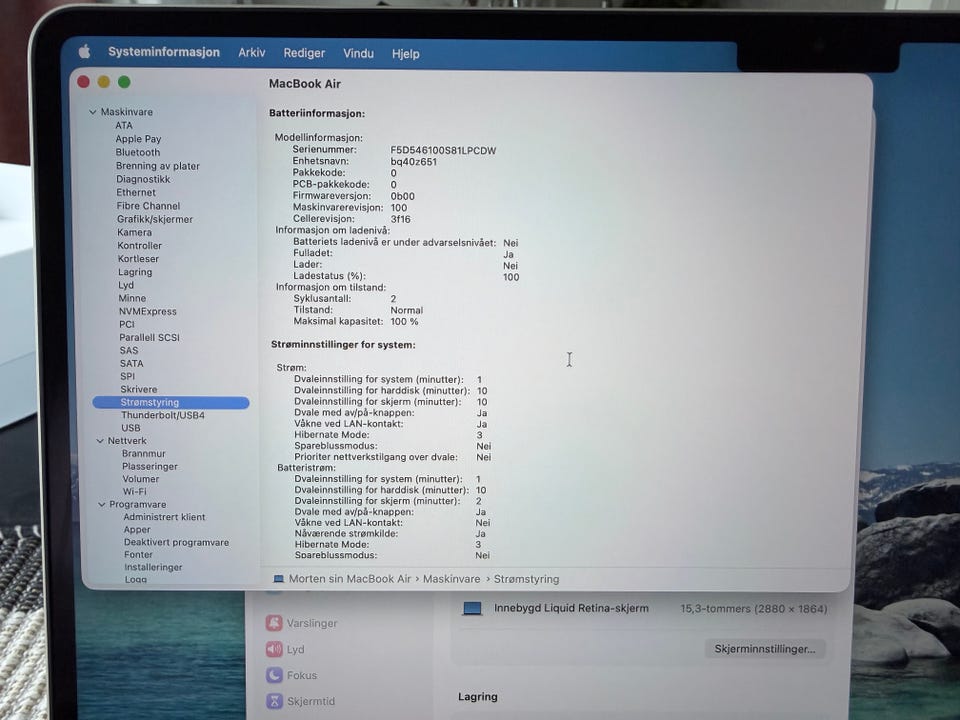This screenshot has height=720, width=960.
Task: Open Lyd icon in System Settings sidebar
Action: tap(274, 649)
